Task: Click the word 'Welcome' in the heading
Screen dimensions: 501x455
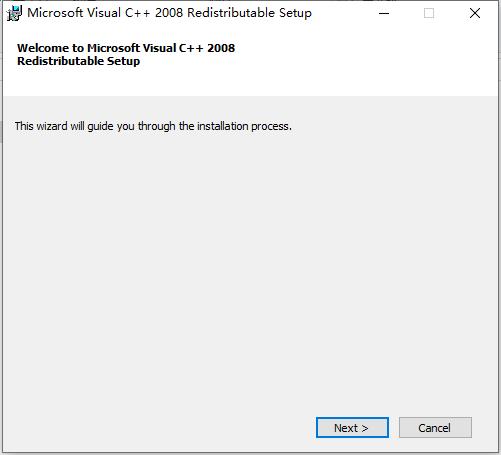Action: [x=43, y=48]
